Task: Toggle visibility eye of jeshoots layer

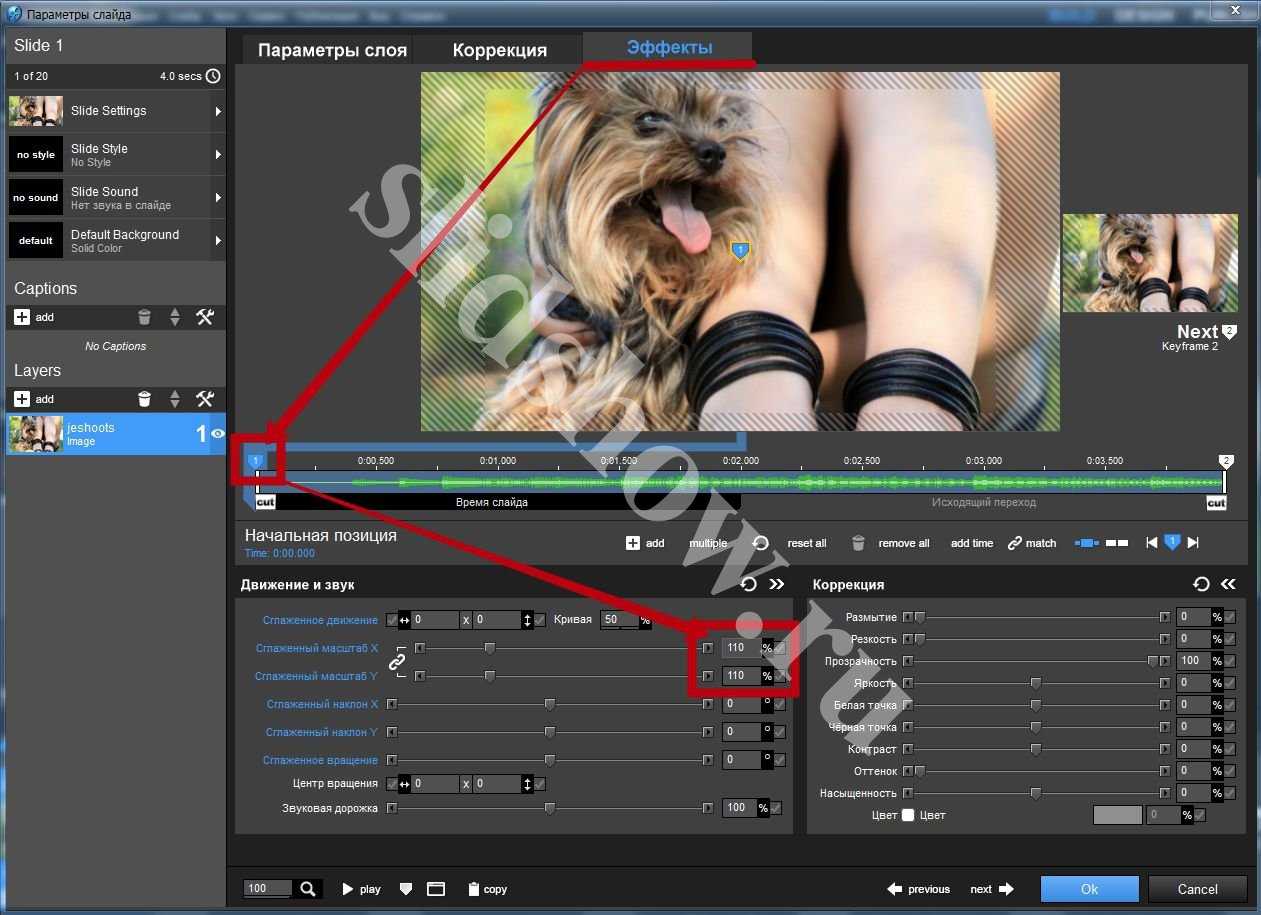Action: click(x=217, y=434)
